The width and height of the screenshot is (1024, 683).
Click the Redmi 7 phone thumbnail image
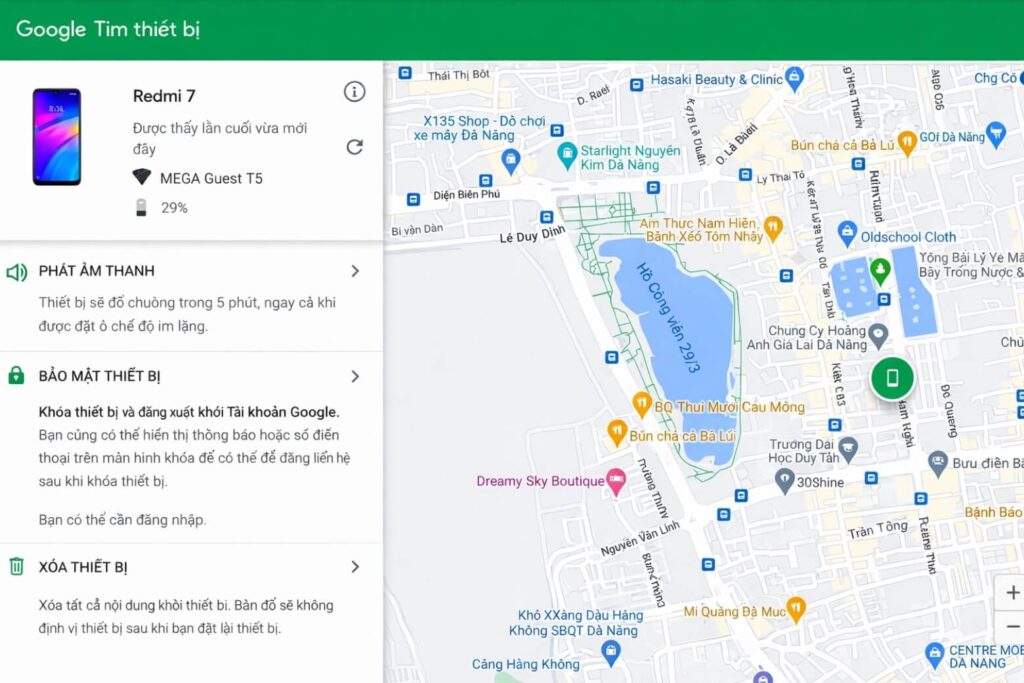pyautogui.click(x=57, y=137)
